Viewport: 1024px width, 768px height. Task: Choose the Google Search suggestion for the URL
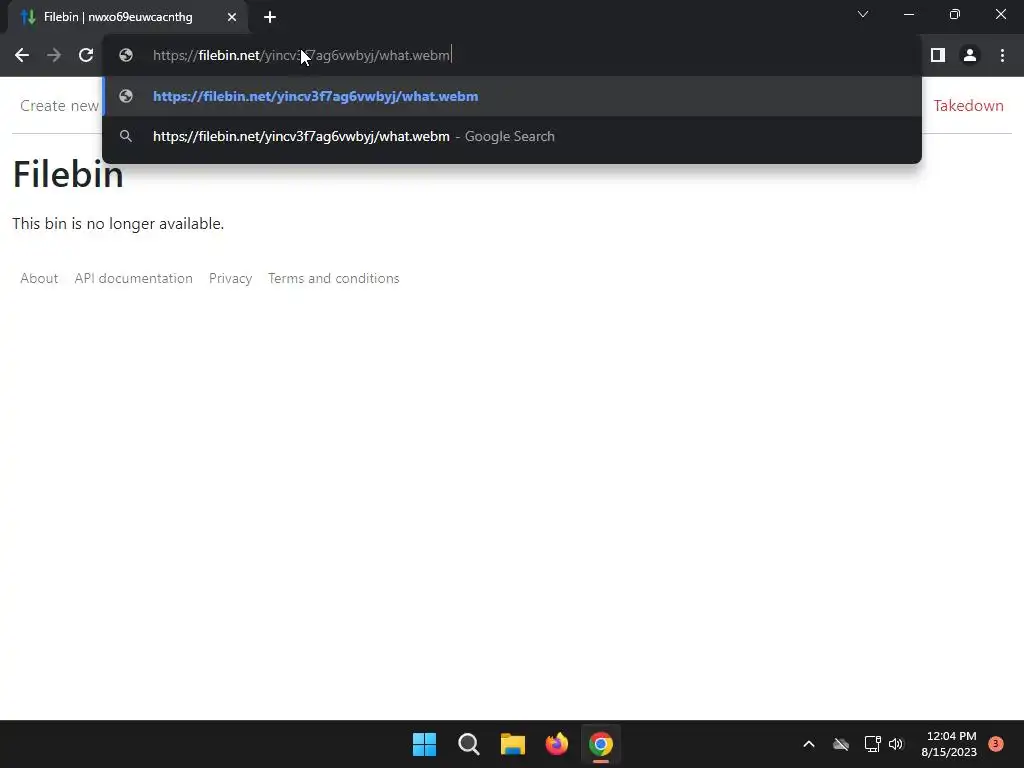(x=512, y=136)
